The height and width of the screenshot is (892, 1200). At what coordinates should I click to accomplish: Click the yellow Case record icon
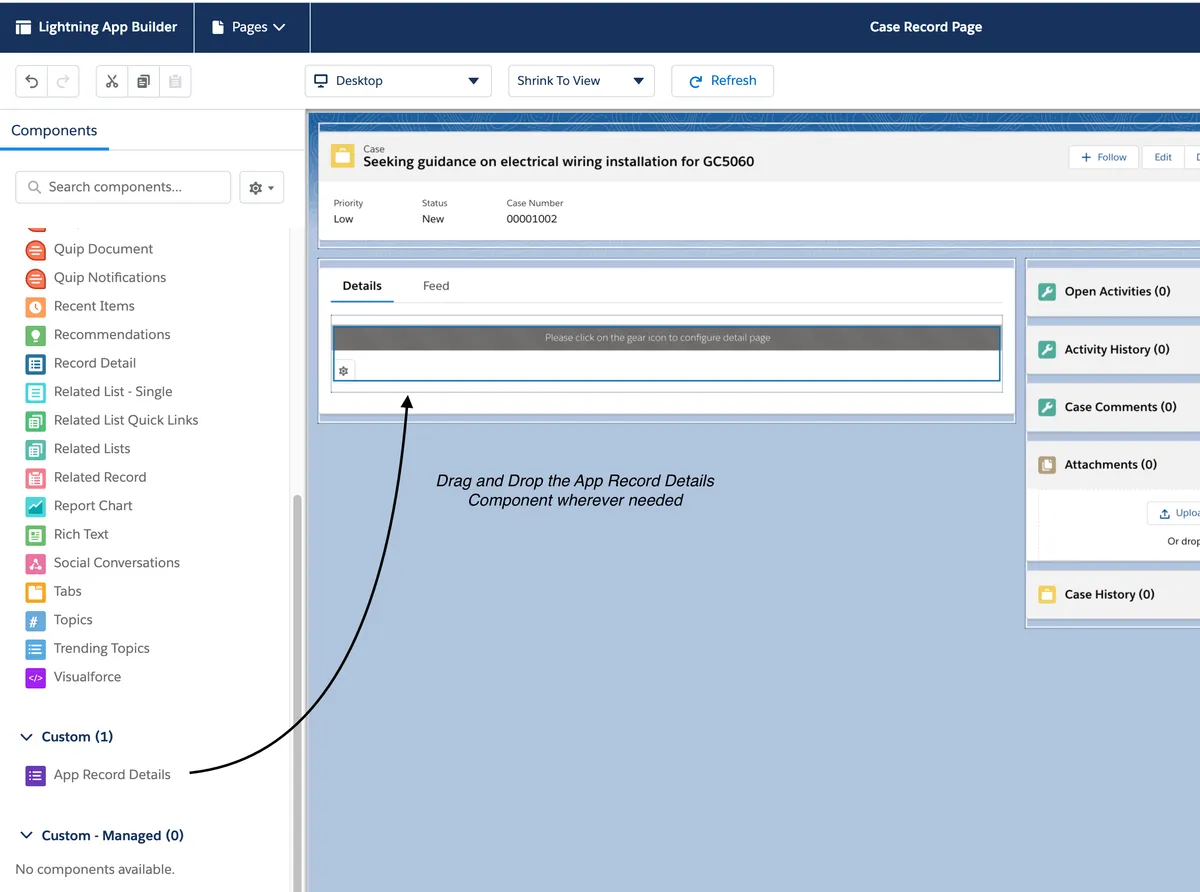click(x=343, y=156)
